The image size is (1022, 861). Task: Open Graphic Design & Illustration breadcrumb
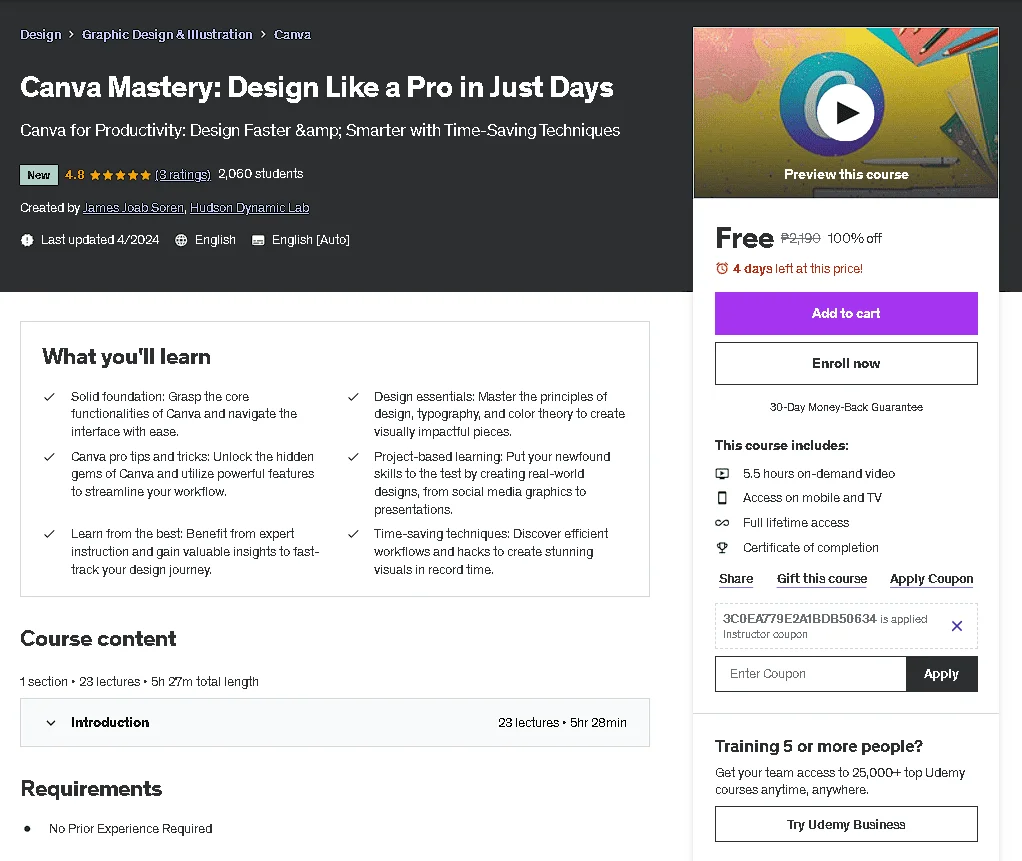167,35
